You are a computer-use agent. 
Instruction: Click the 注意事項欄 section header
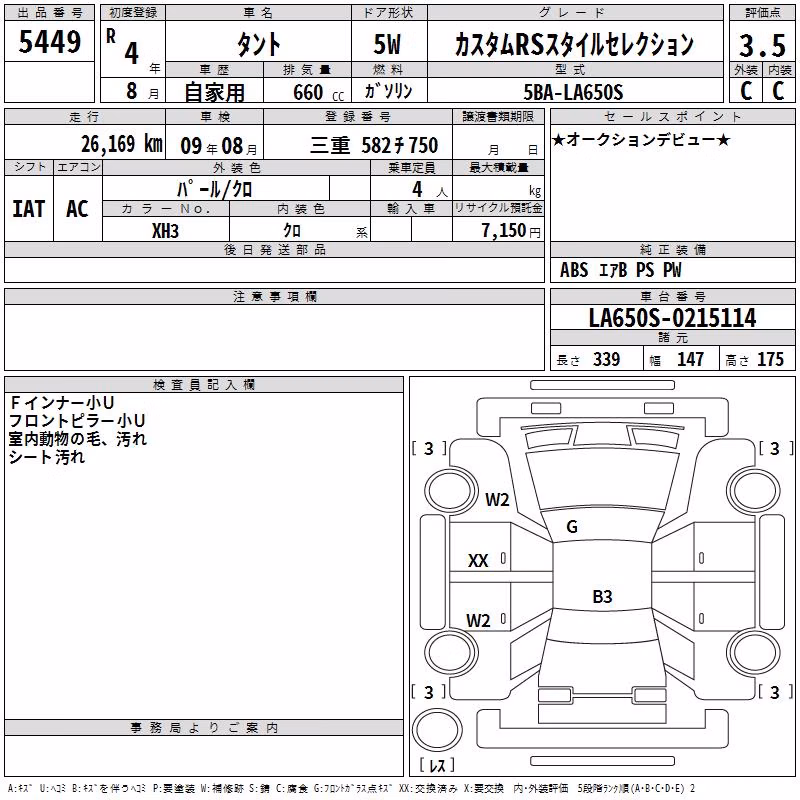274,296
